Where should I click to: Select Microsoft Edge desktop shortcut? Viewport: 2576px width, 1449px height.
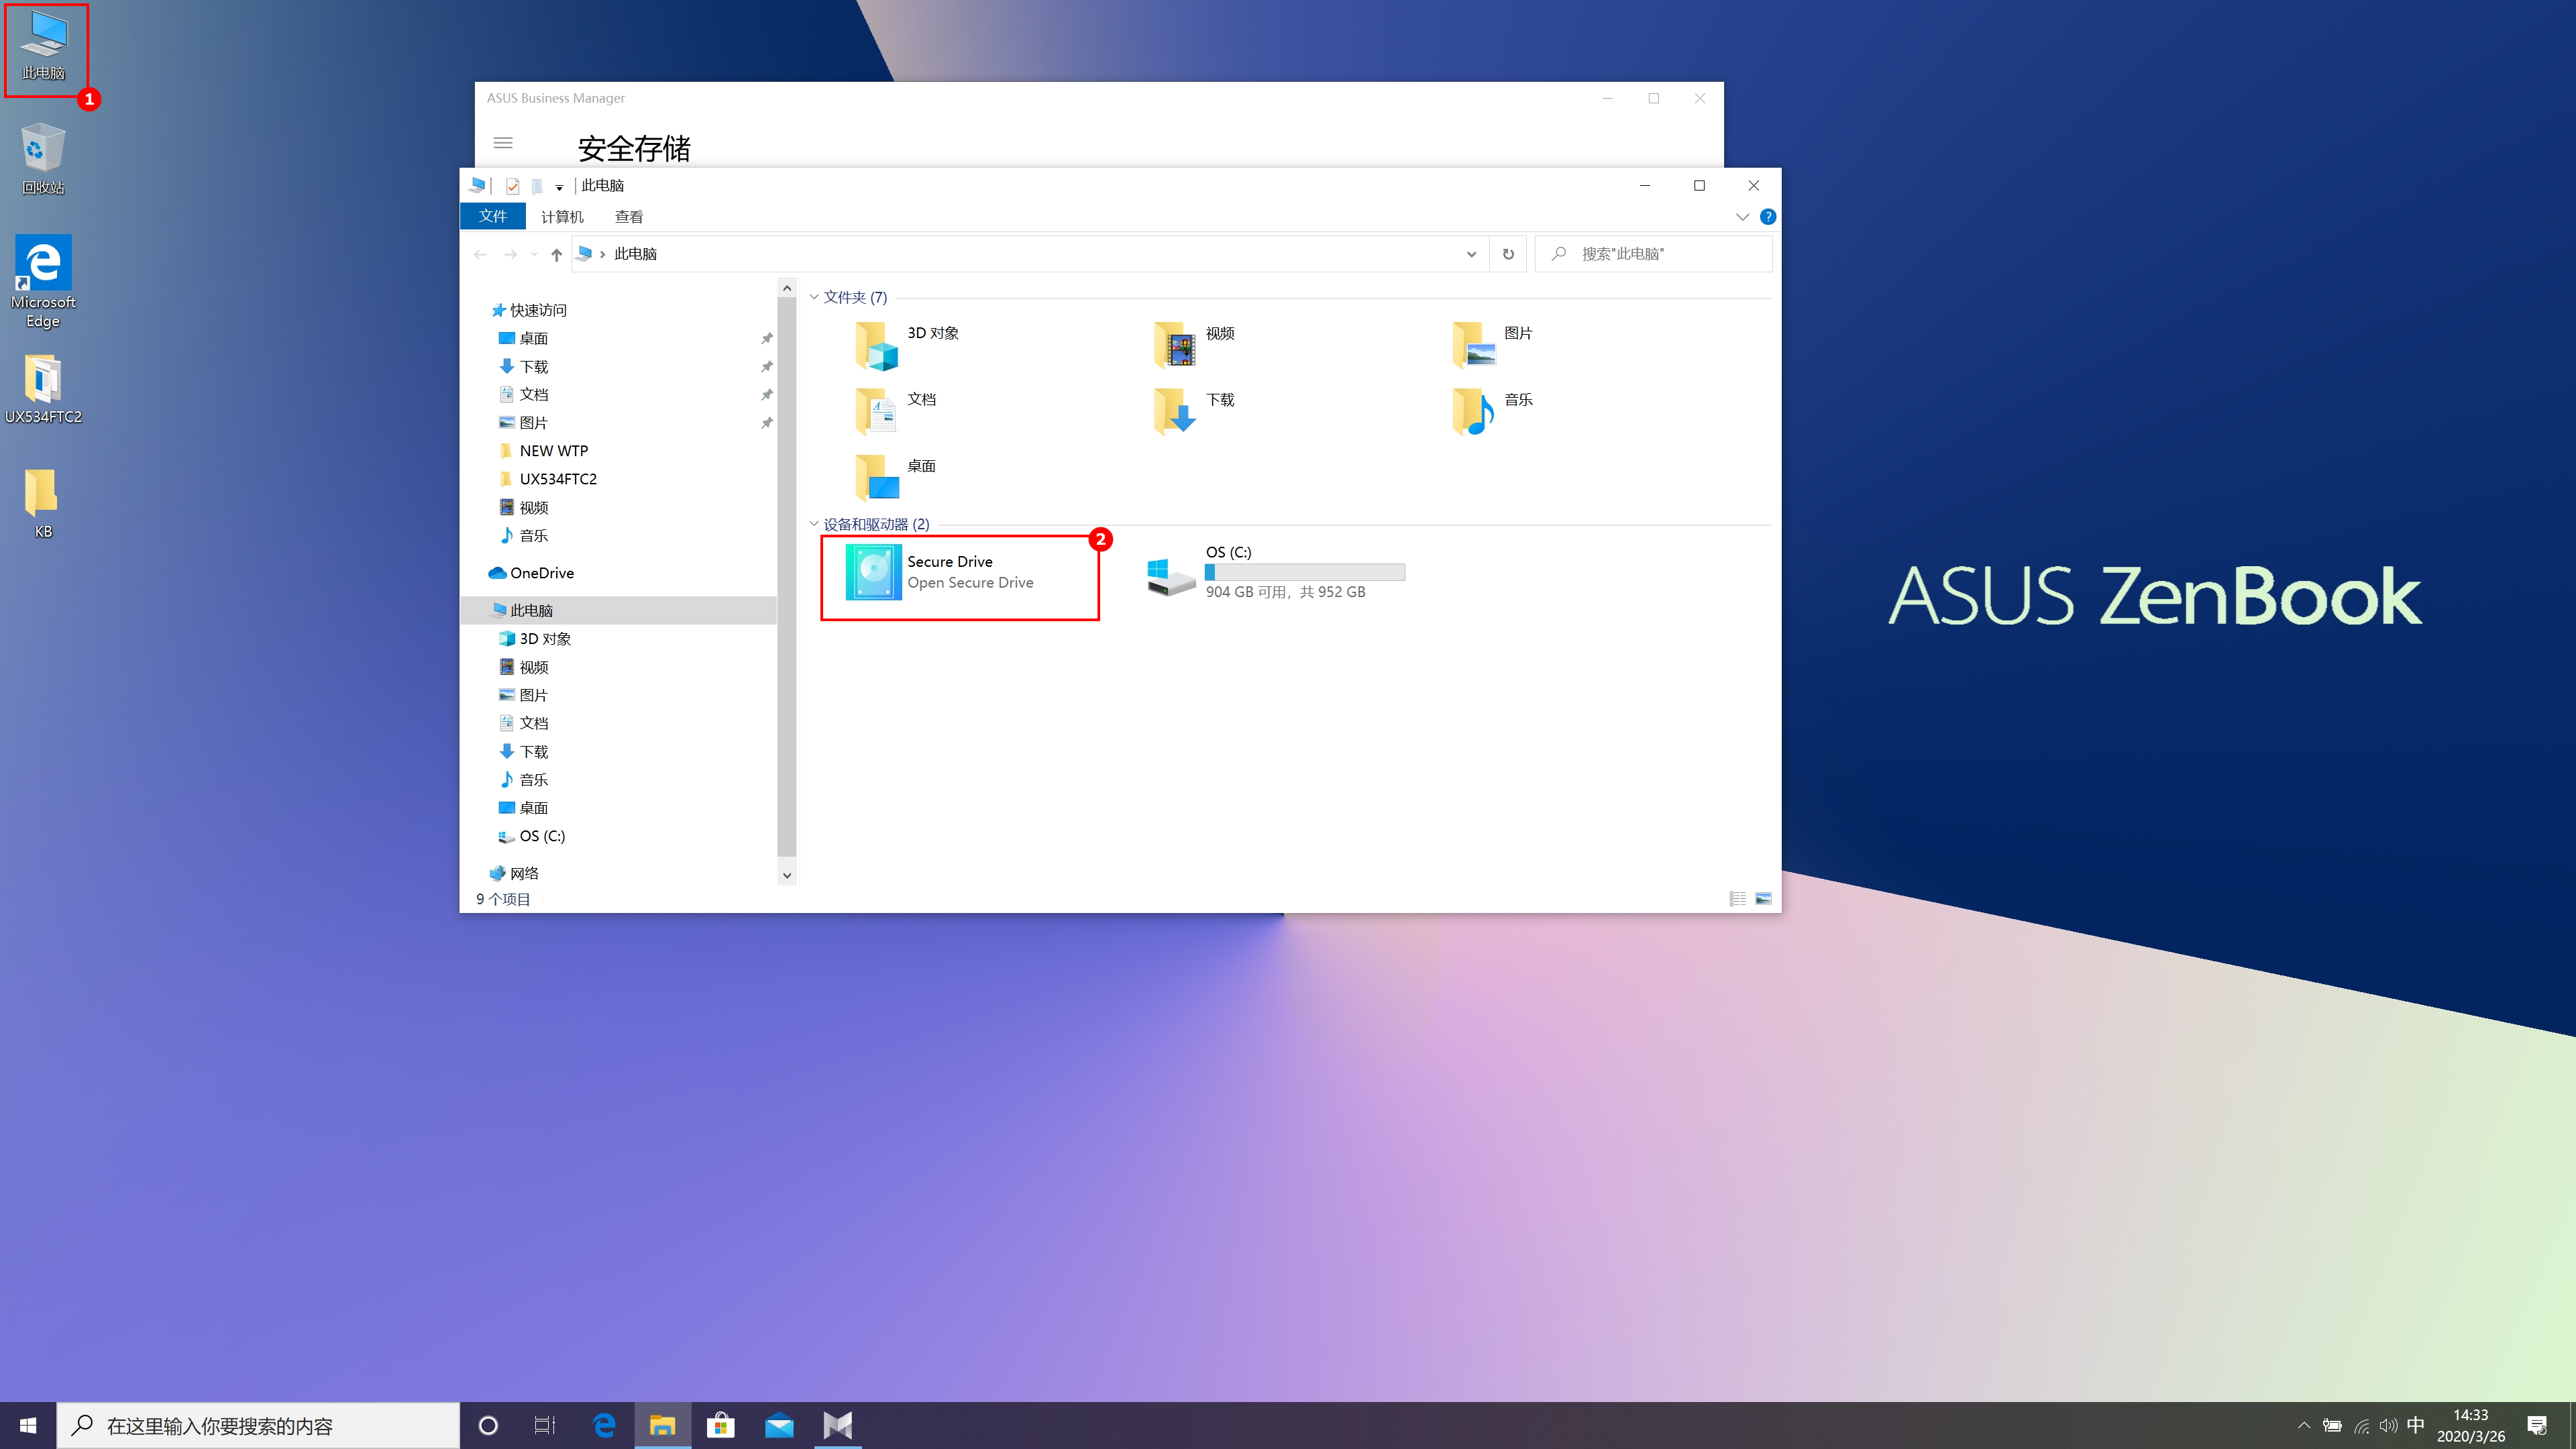click(43, 282)
